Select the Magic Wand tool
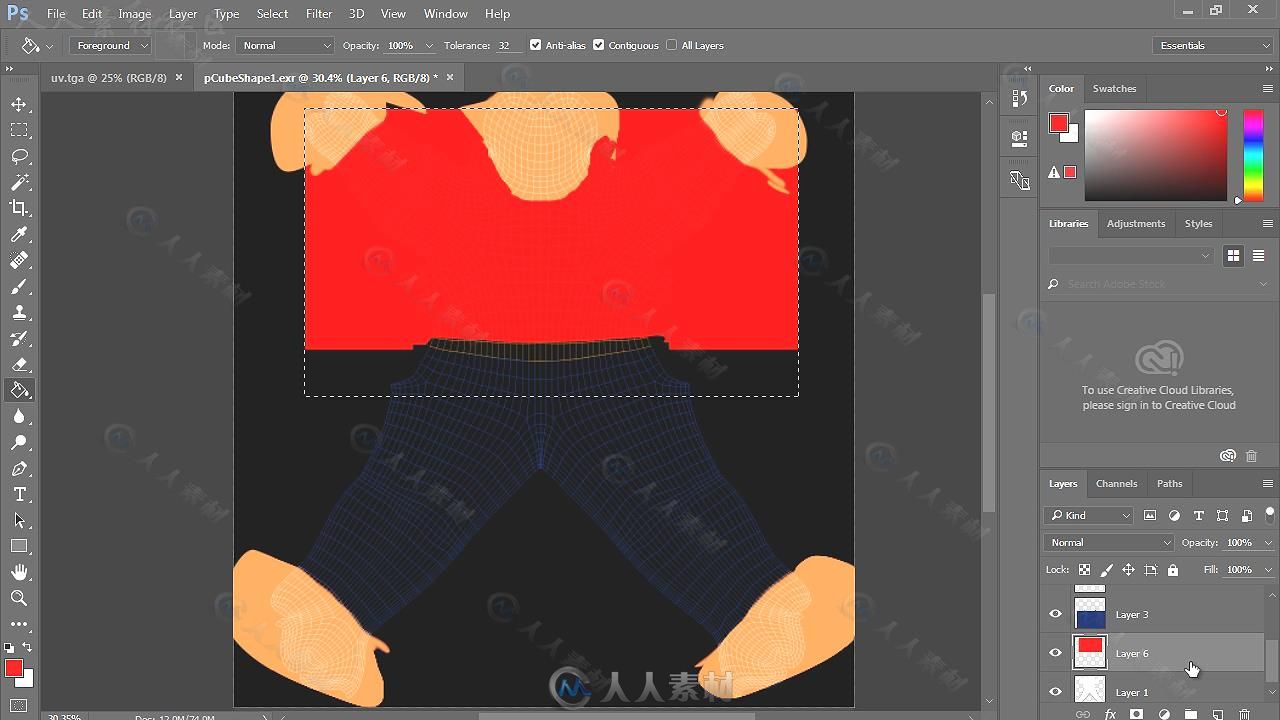This screenshot has width=1280, height=720. point(19,183)
